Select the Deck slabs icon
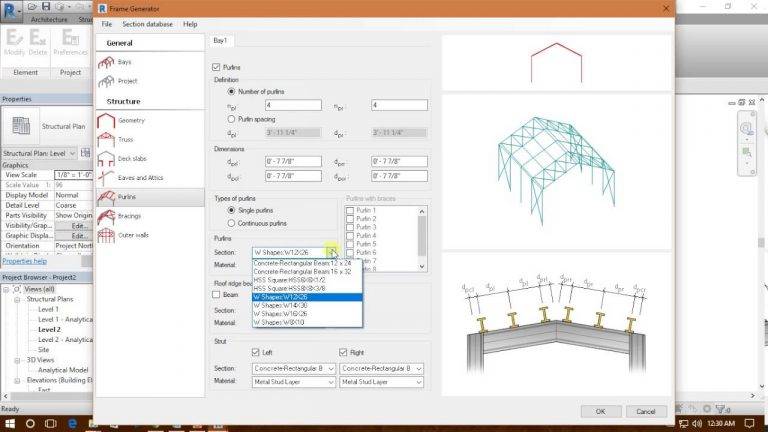 pos(106,159)
